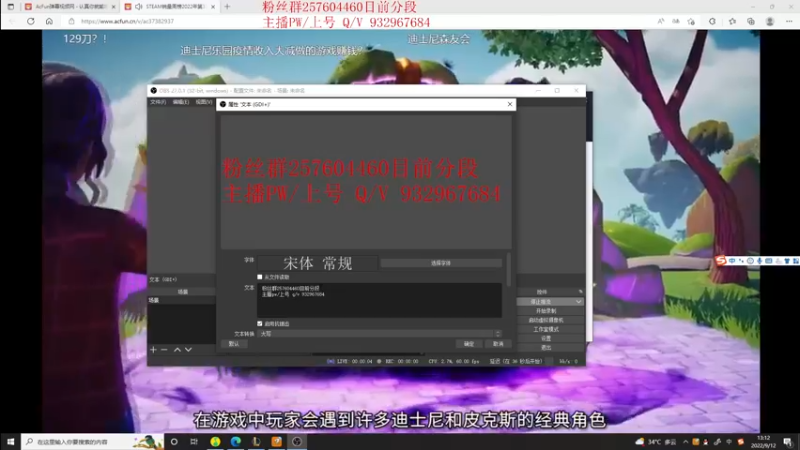Click the taskbar clock showing 13:12
Screen dimensions: 800x450
pos(764,442)
